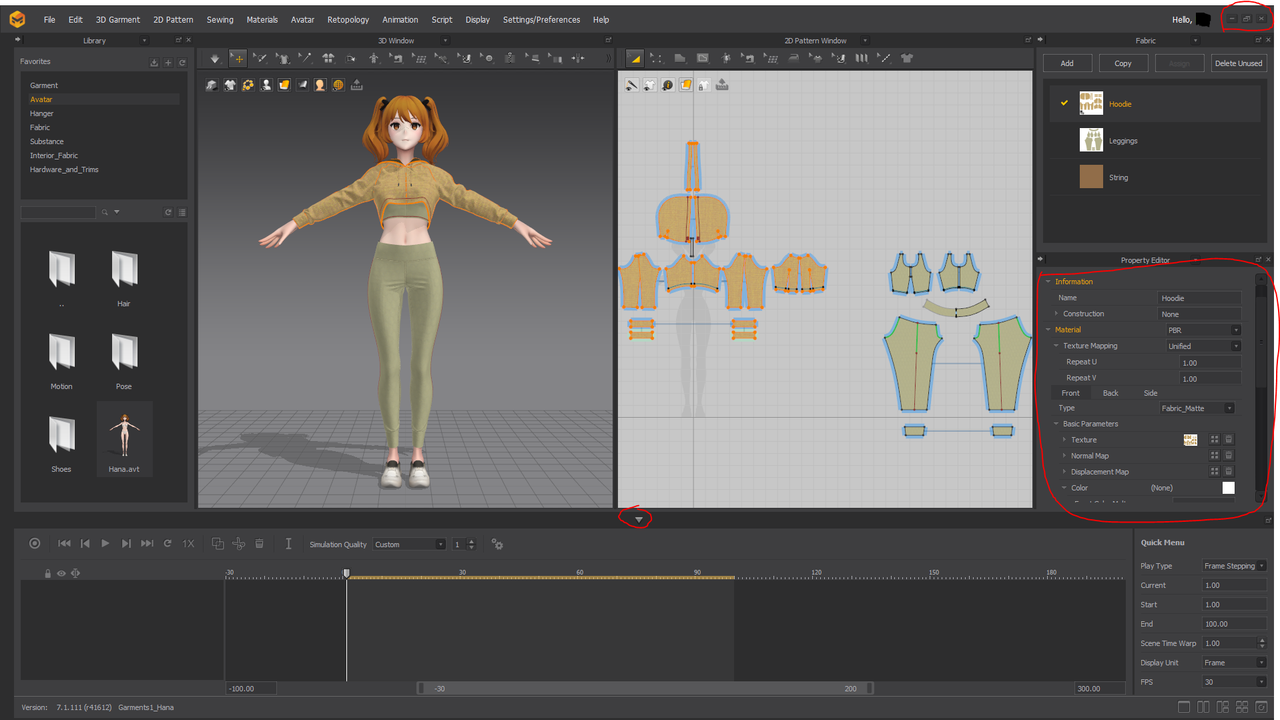The image size is (1280, 720).
Task: Click the refresh icon in Library Favorites header
Action: click(x=182, y=62)
